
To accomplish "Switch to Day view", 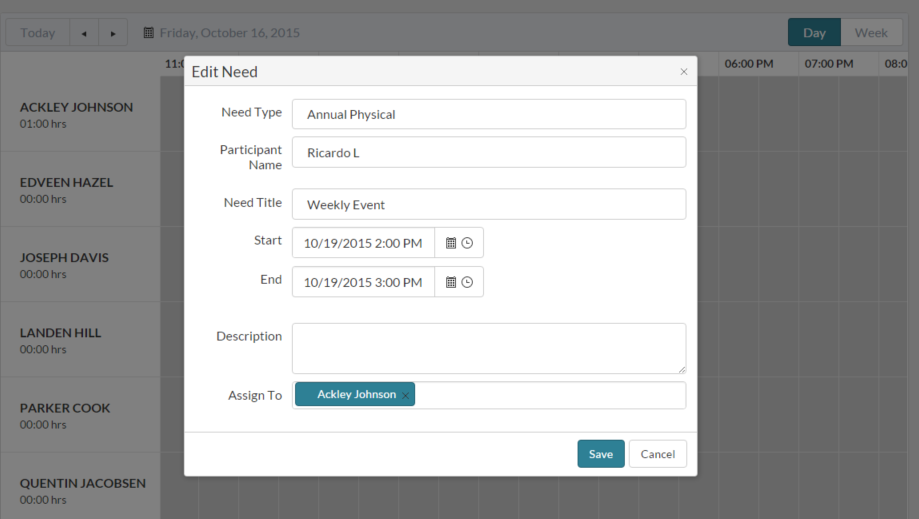I will [x=814, y=33].
